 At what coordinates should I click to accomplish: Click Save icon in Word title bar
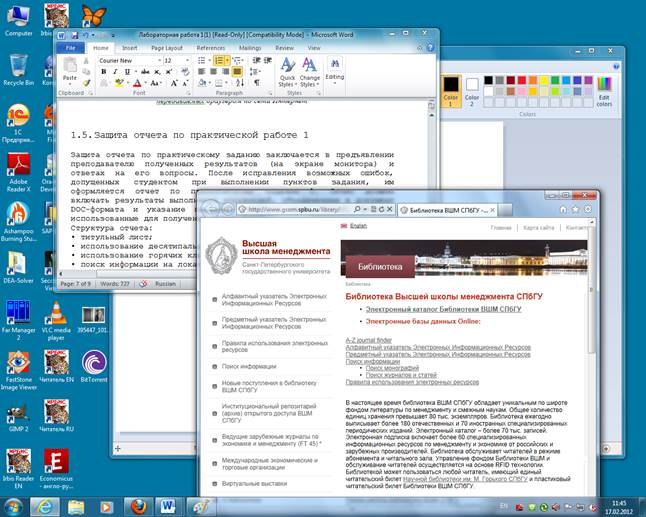click(x=75, y=35)
